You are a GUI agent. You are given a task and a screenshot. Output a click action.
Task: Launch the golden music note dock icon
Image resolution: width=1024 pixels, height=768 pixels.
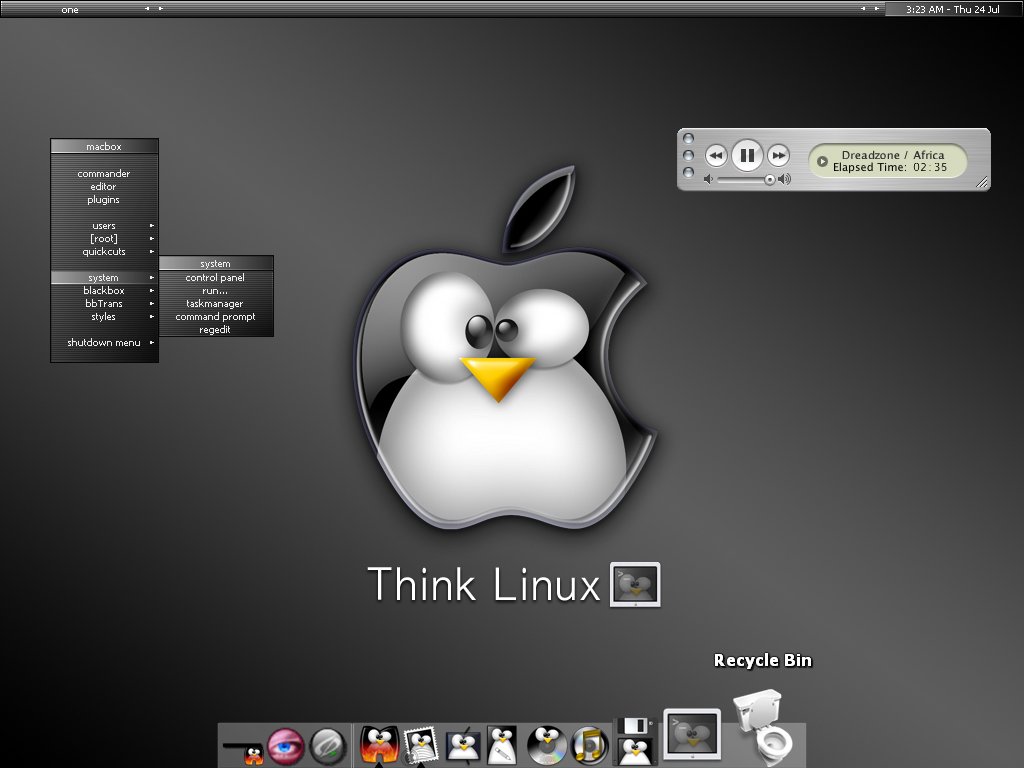click(590, 746)
